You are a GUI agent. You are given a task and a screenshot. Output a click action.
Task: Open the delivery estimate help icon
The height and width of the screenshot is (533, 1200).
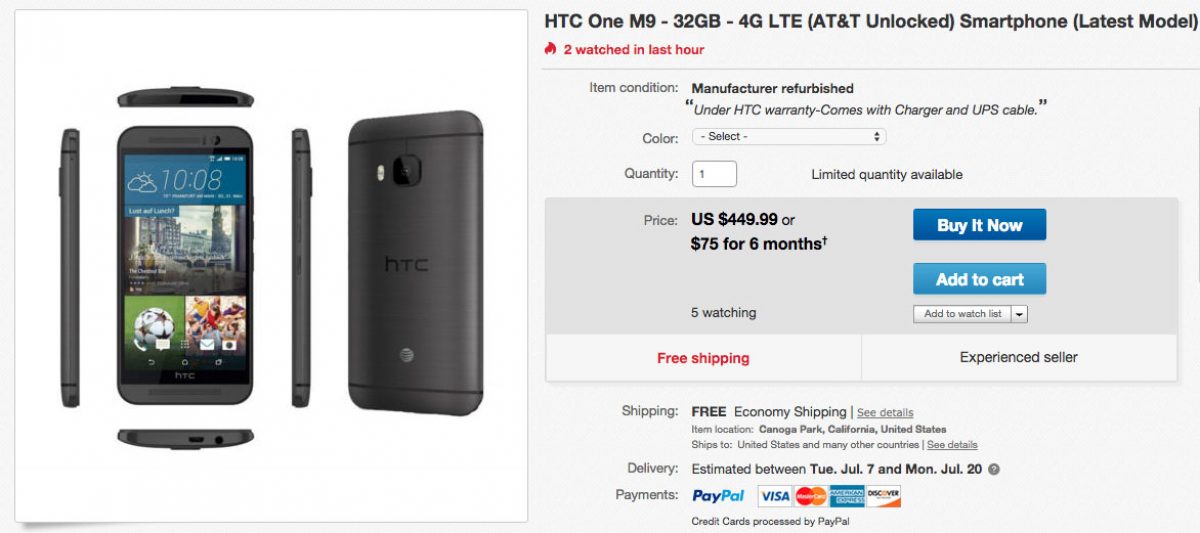coord(994,469)
